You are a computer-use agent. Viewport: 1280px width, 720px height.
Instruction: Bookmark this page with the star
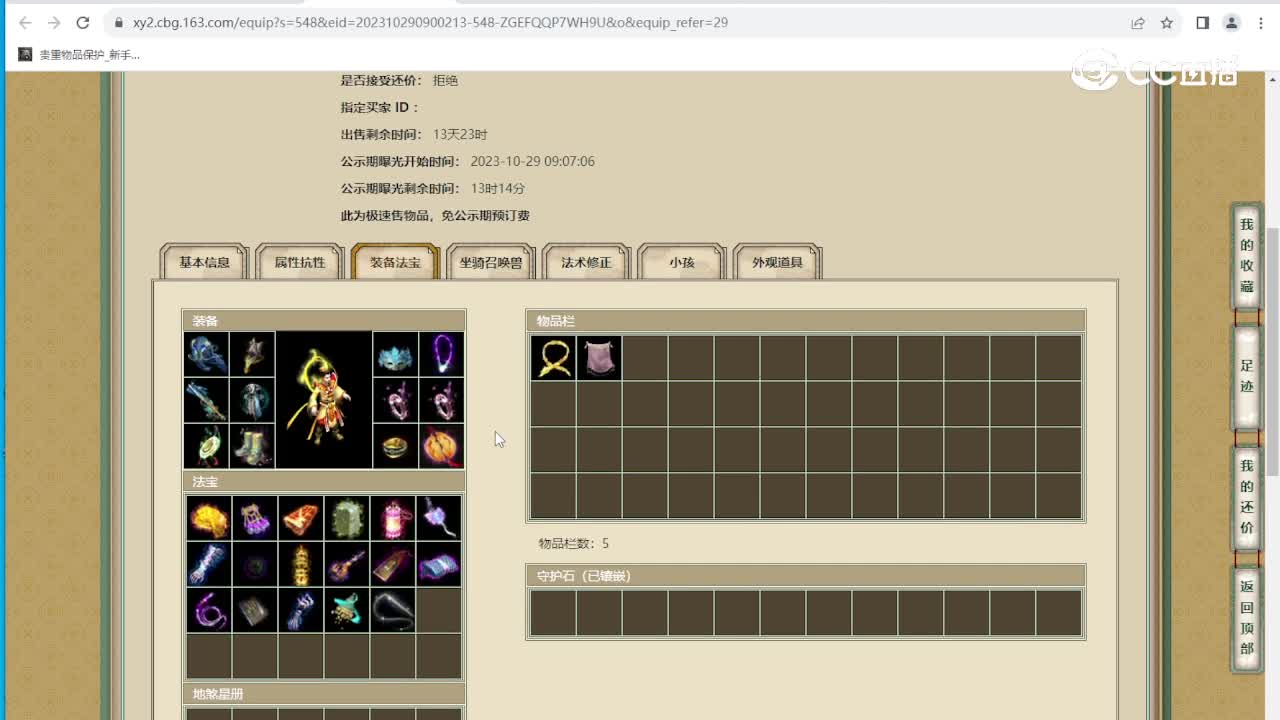[1166, 22]
